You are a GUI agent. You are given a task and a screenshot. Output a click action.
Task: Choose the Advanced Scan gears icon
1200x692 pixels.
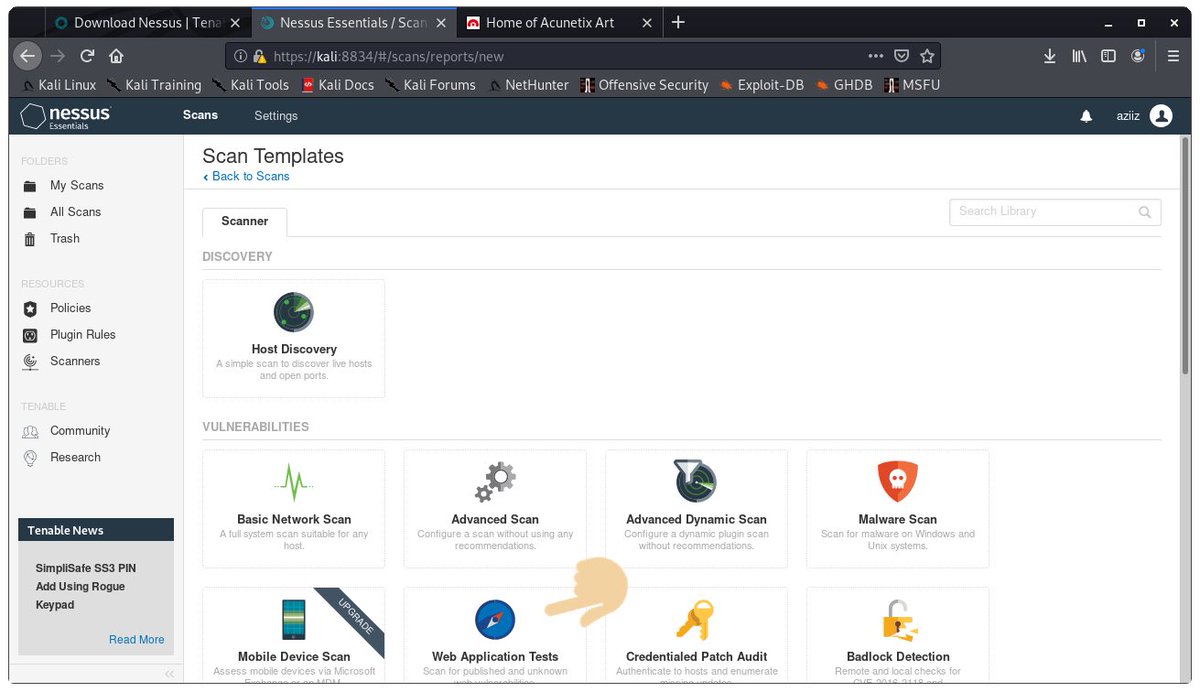click(495, 482)
